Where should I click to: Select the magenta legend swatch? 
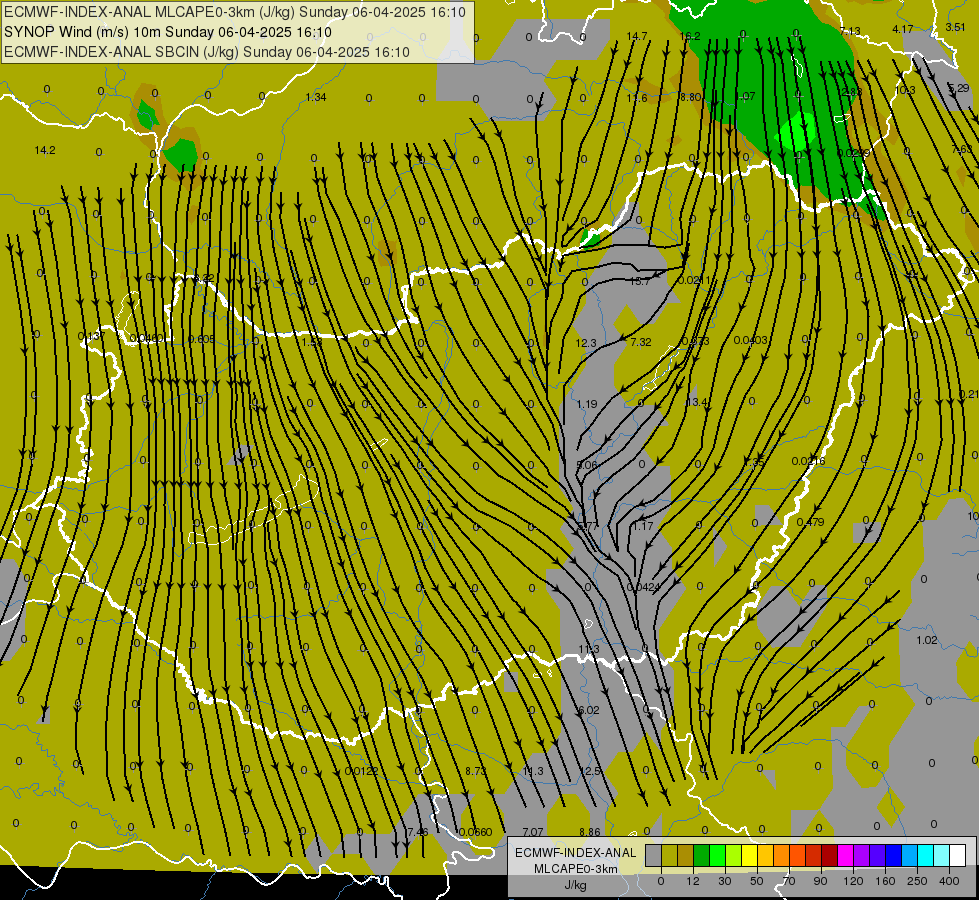pos(845,855)
